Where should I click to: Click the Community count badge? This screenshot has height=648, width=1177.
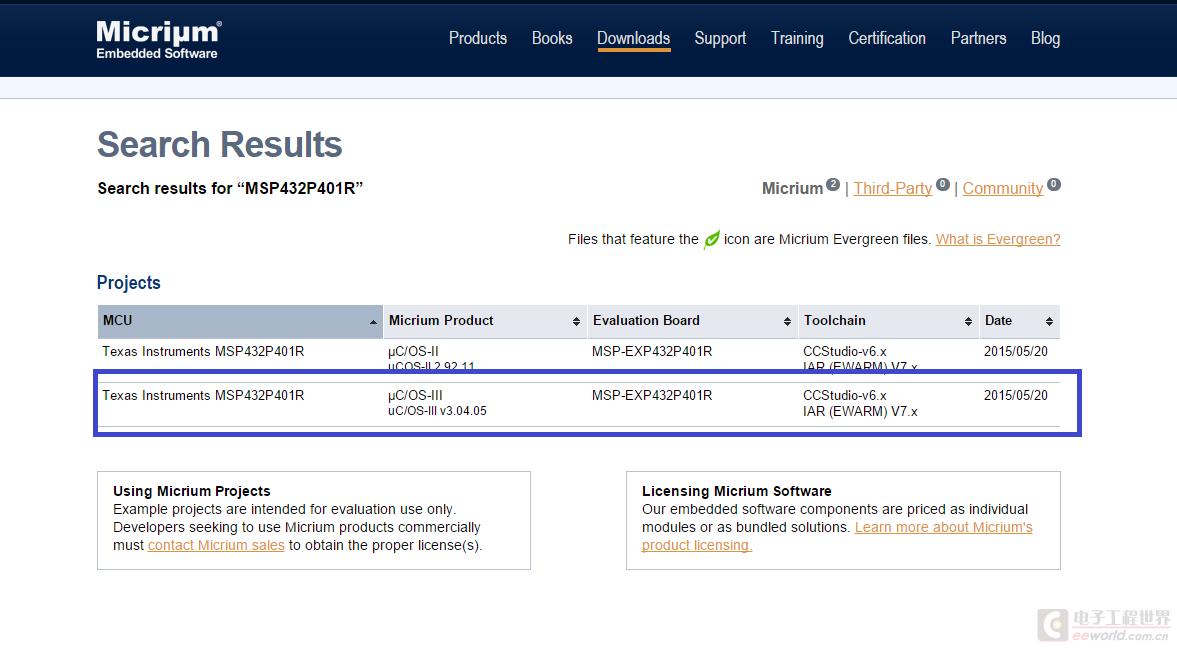click(1054, 184)
